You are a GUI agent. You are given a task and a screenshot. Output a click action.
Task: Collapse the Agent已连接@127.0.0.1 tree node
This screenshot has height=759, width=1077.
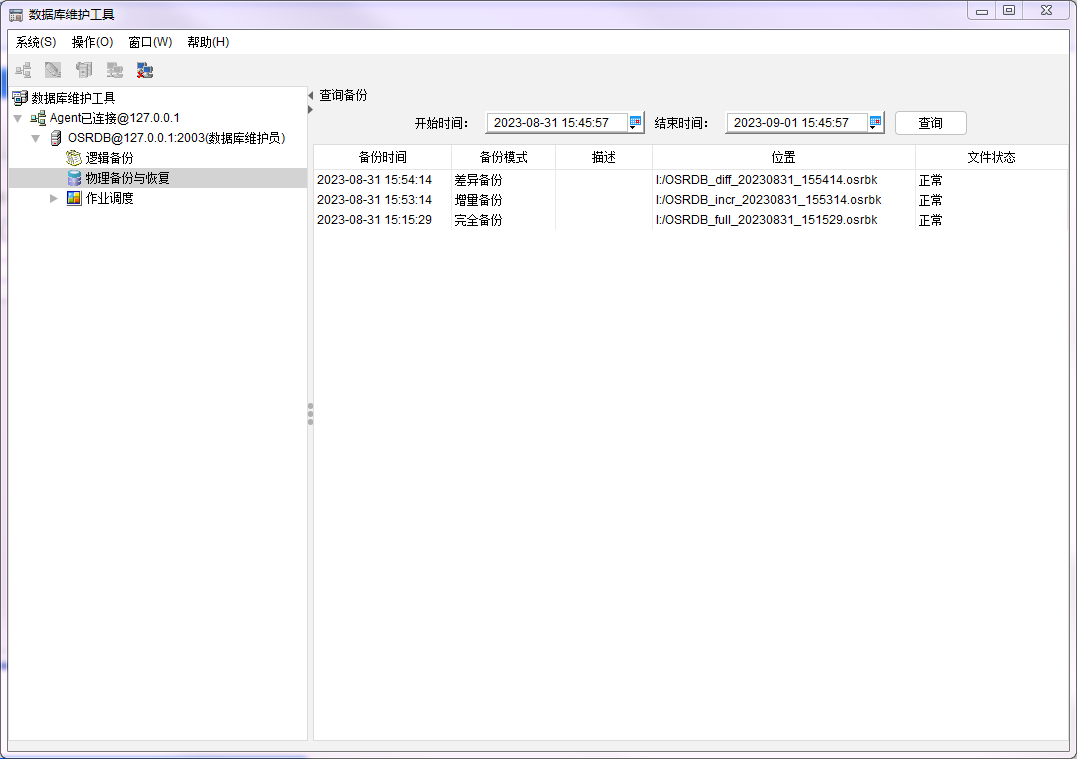click(x=18, y=117)
